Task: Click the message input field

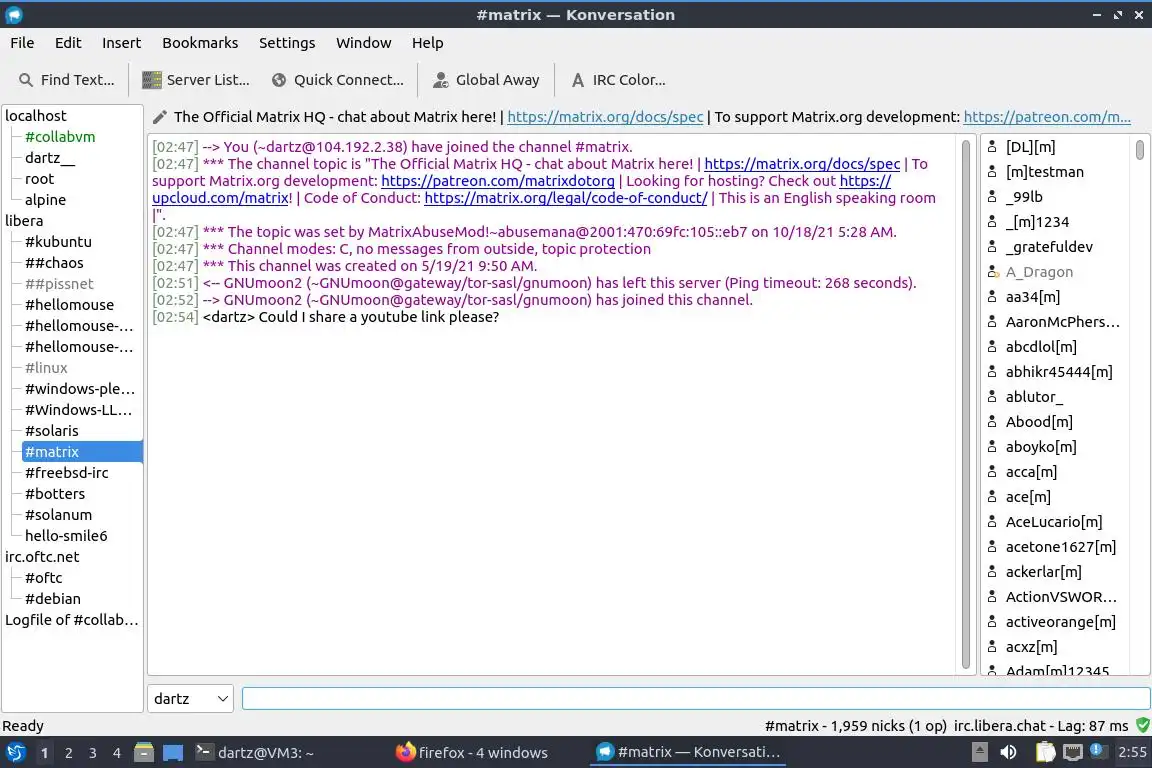Action: coord(696,699)
